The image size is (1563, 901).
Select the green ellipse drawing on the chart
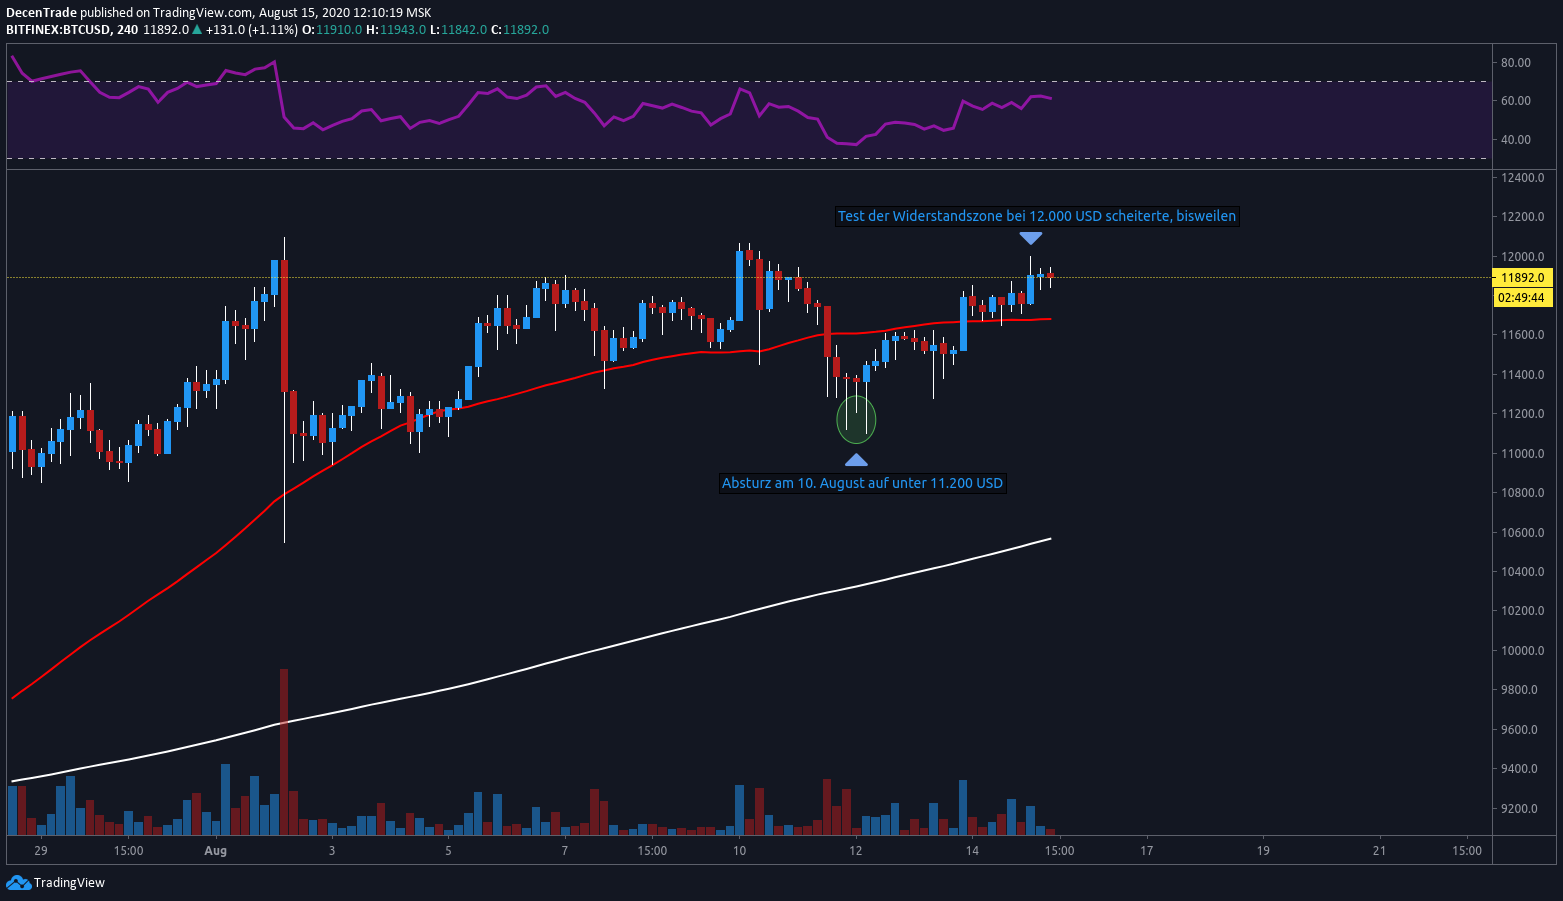coord(856,420)
